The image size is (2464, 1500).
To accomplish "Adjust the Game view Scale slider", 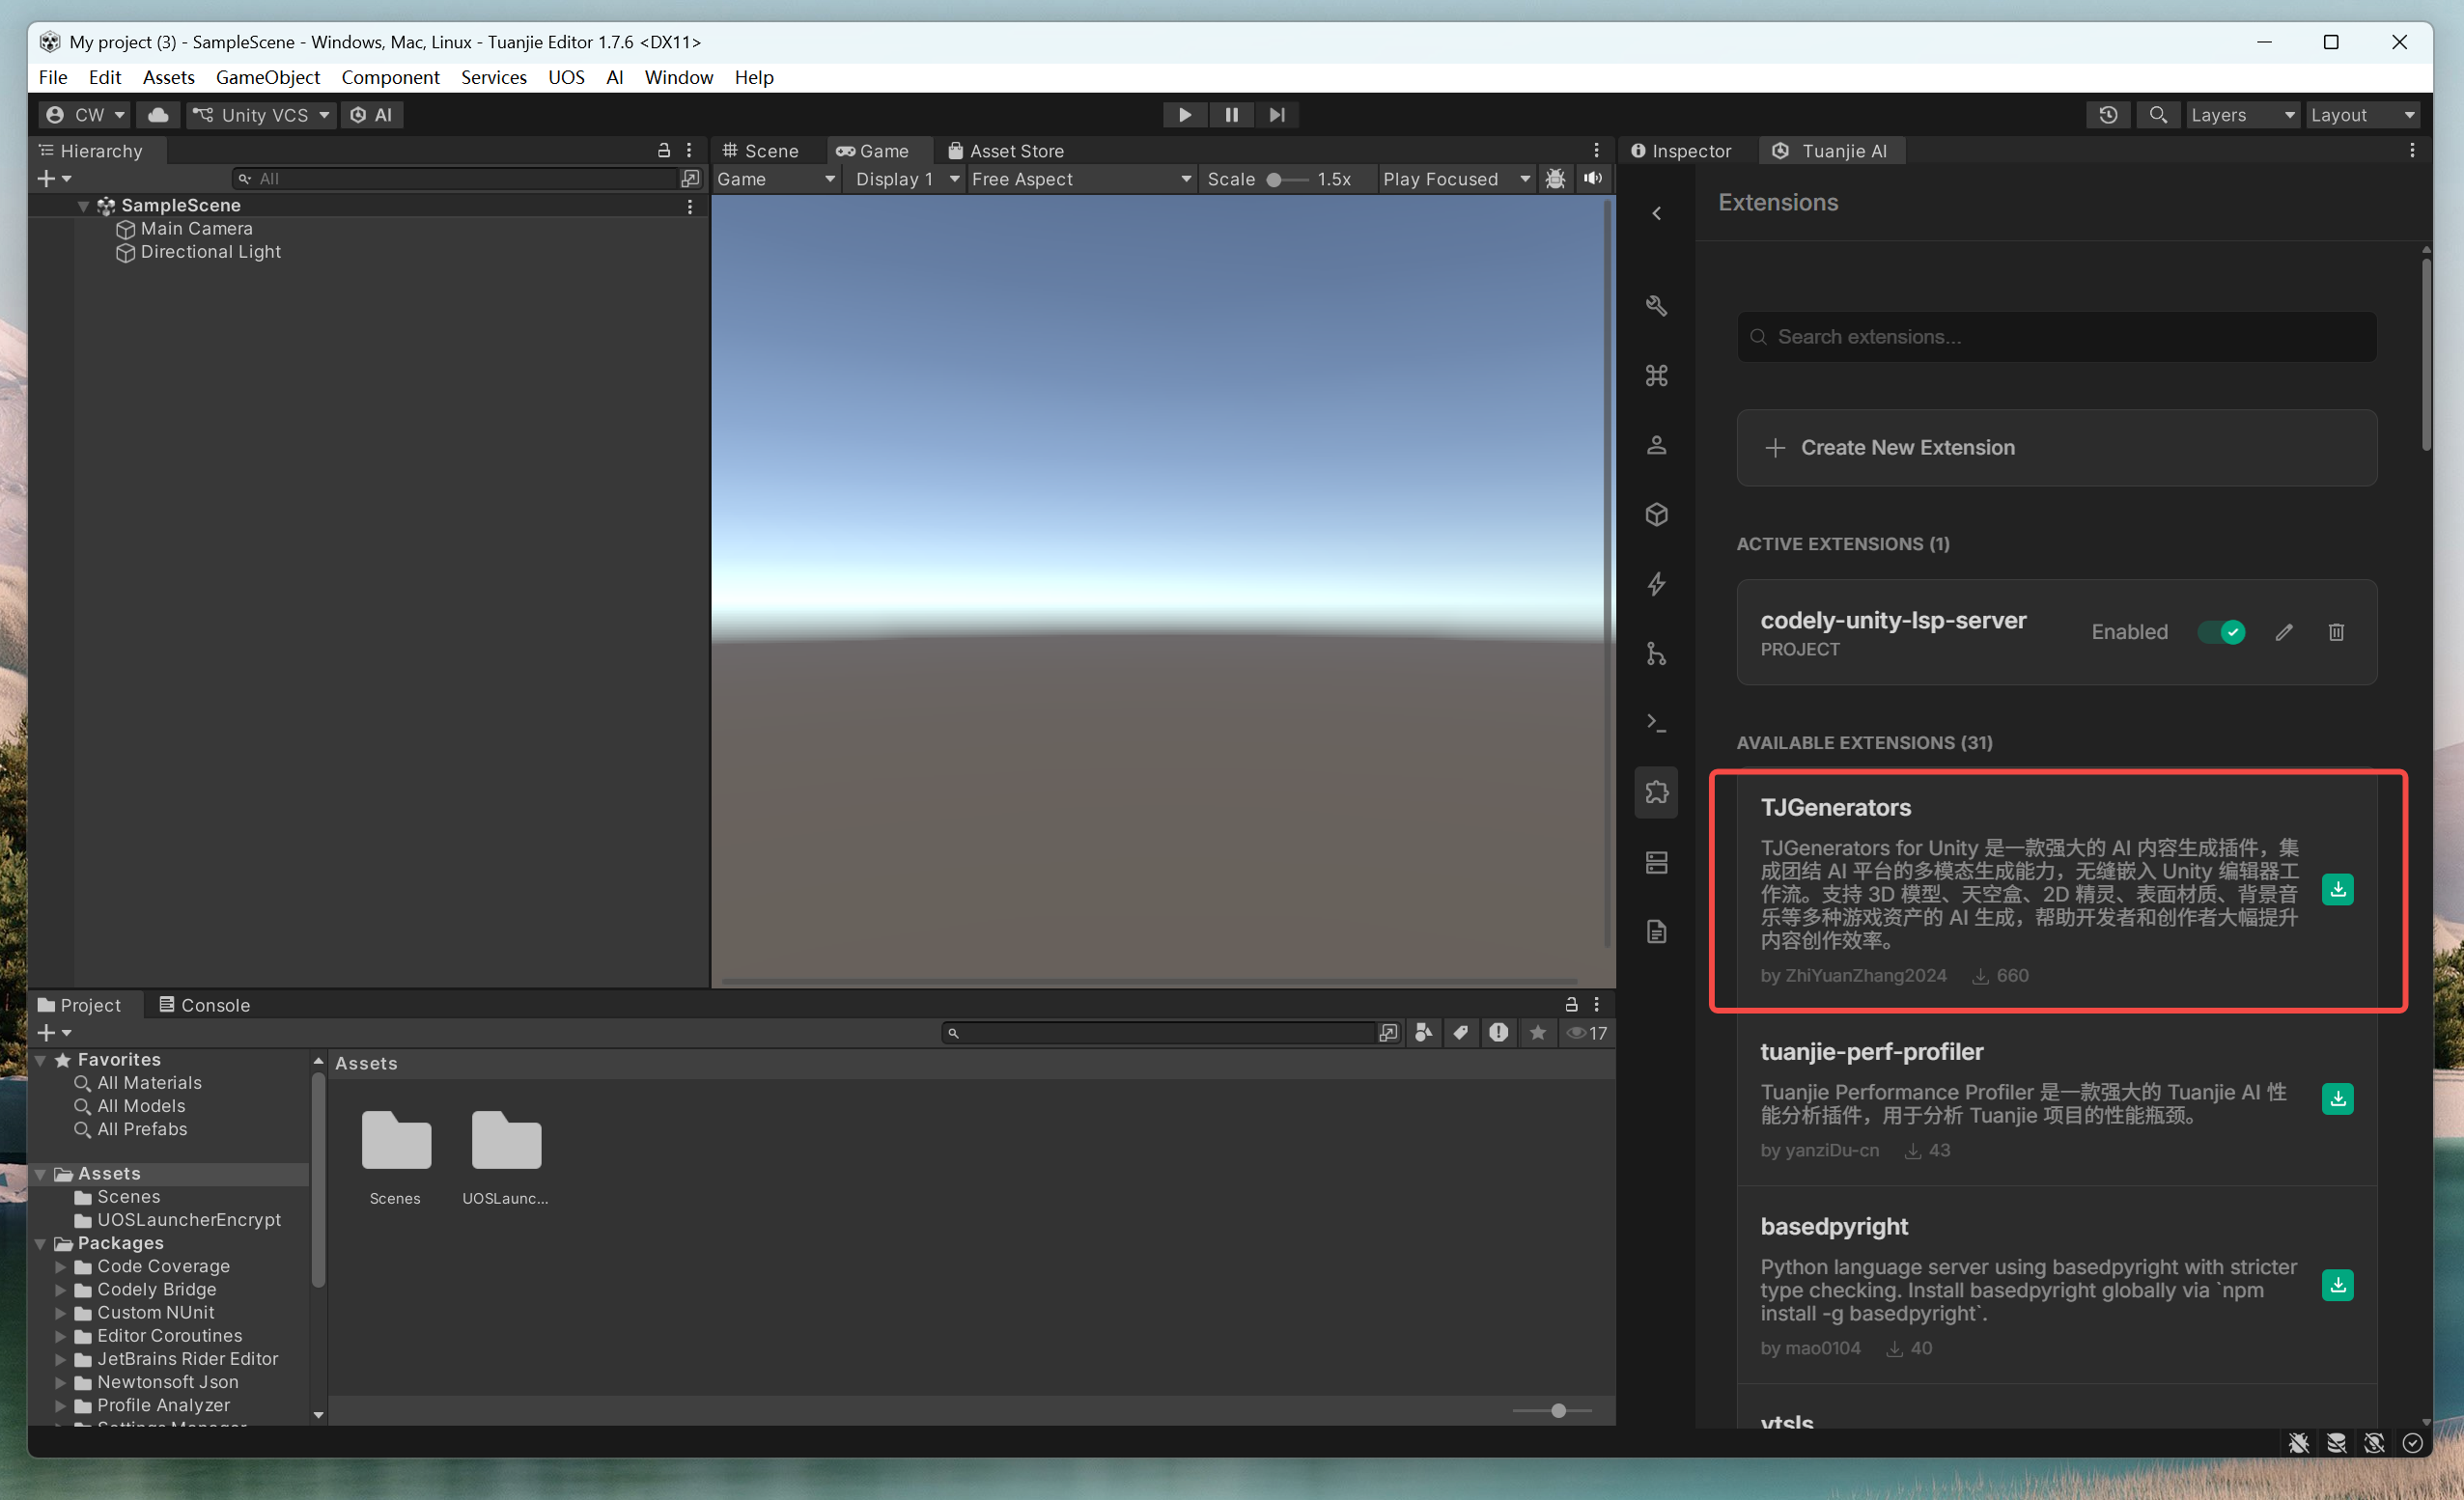I will pyautogui.click(x=1286, y=179).
